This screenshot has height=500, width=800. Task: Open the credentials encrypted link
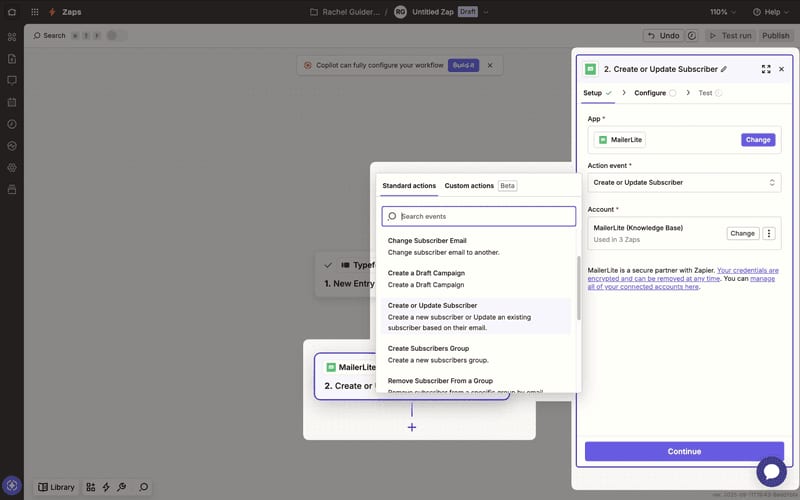(683, 274)
